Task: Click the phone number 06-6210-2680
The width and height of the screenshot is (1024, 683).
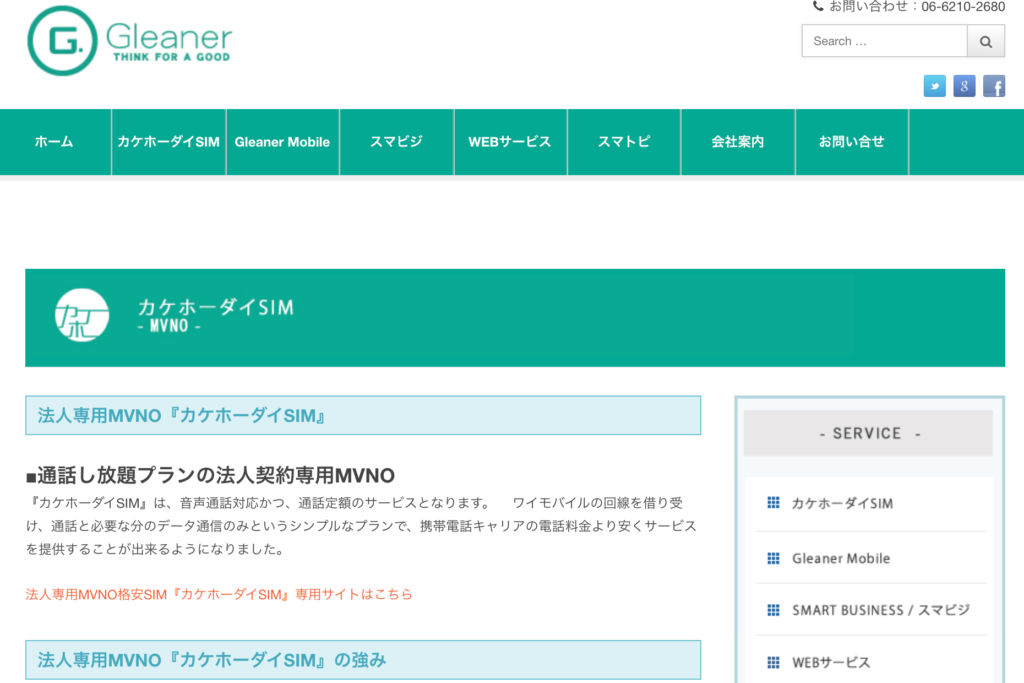Action: (x=963, y=7)
